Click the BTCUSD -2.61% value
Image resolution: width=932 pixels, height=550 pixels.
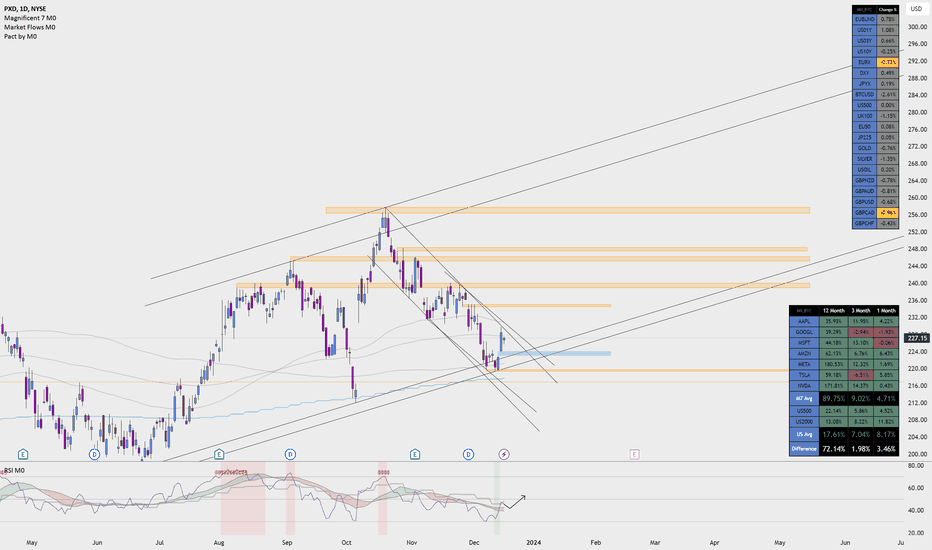tap(887, 94)
